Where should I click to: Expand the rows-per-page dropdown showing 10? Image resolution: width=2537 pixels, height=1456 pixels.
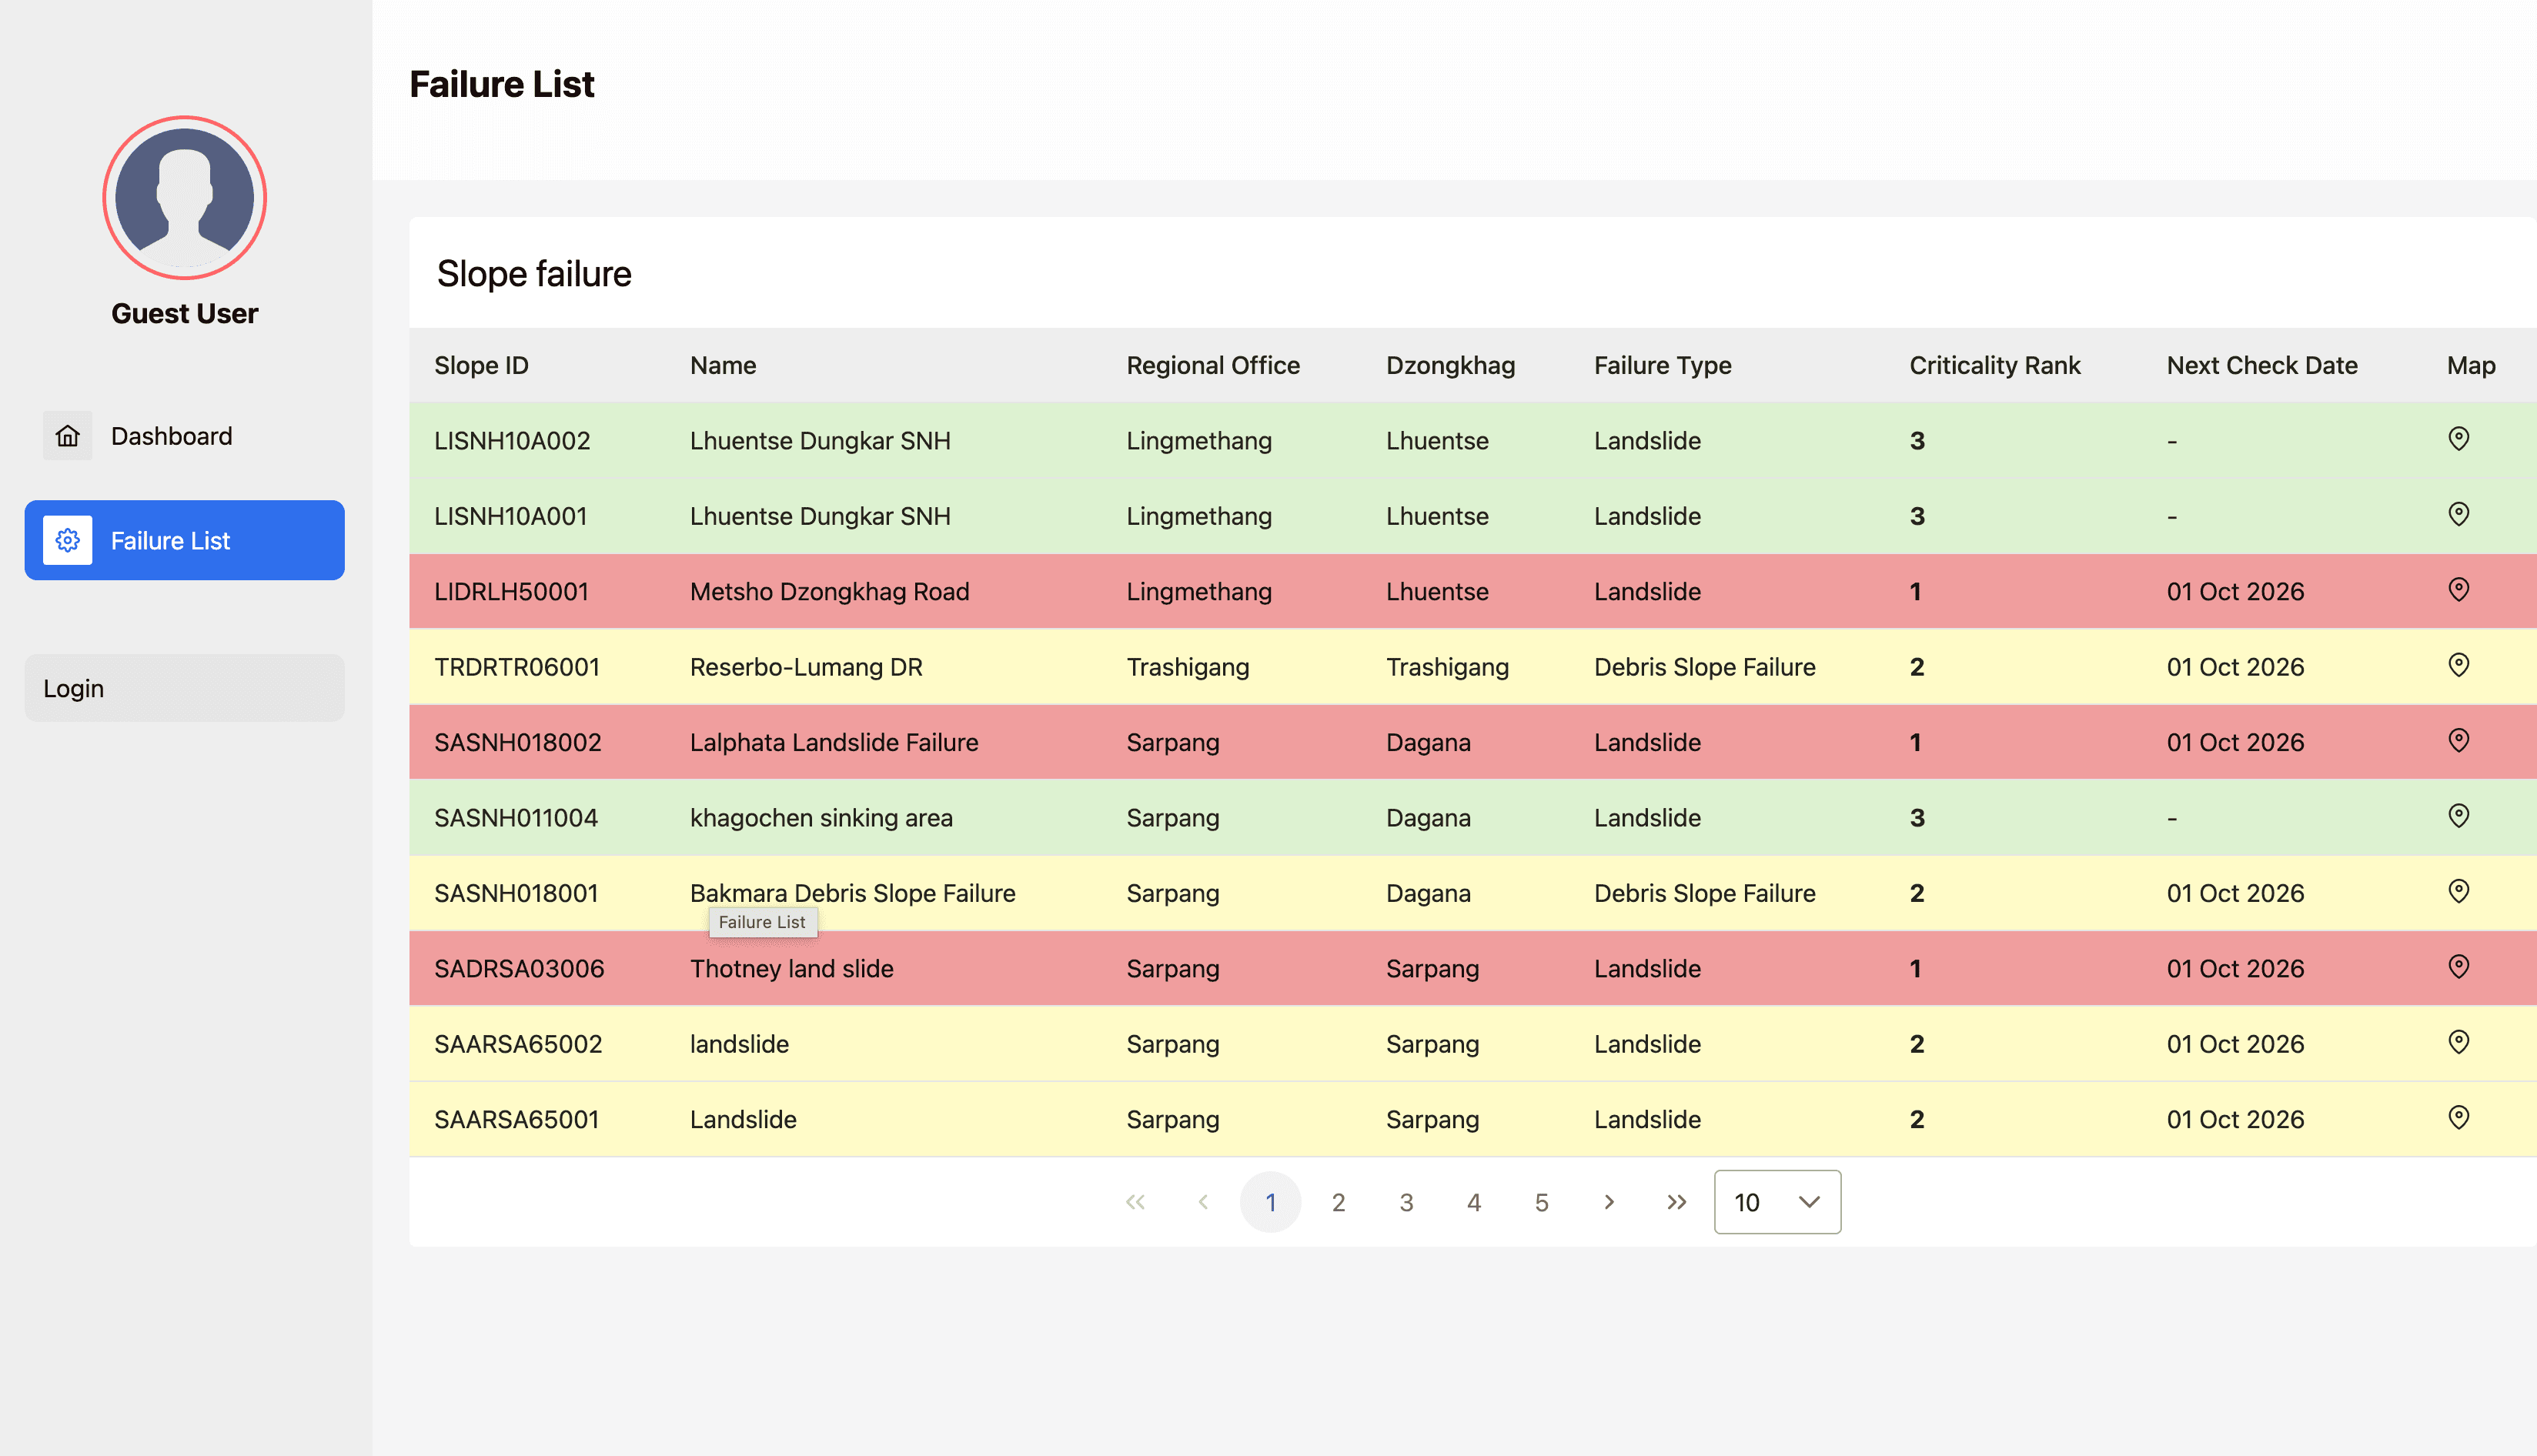[x=1776, y=1202]
